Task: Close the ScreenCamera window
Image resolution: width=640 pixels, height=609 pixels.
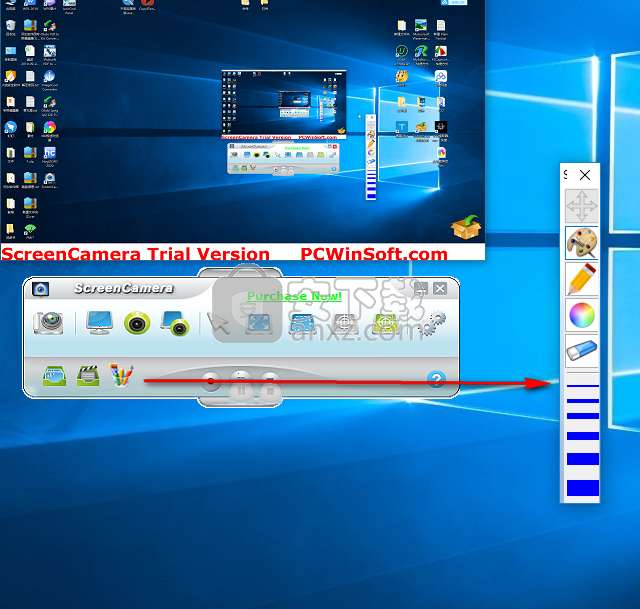Action: 440,288
